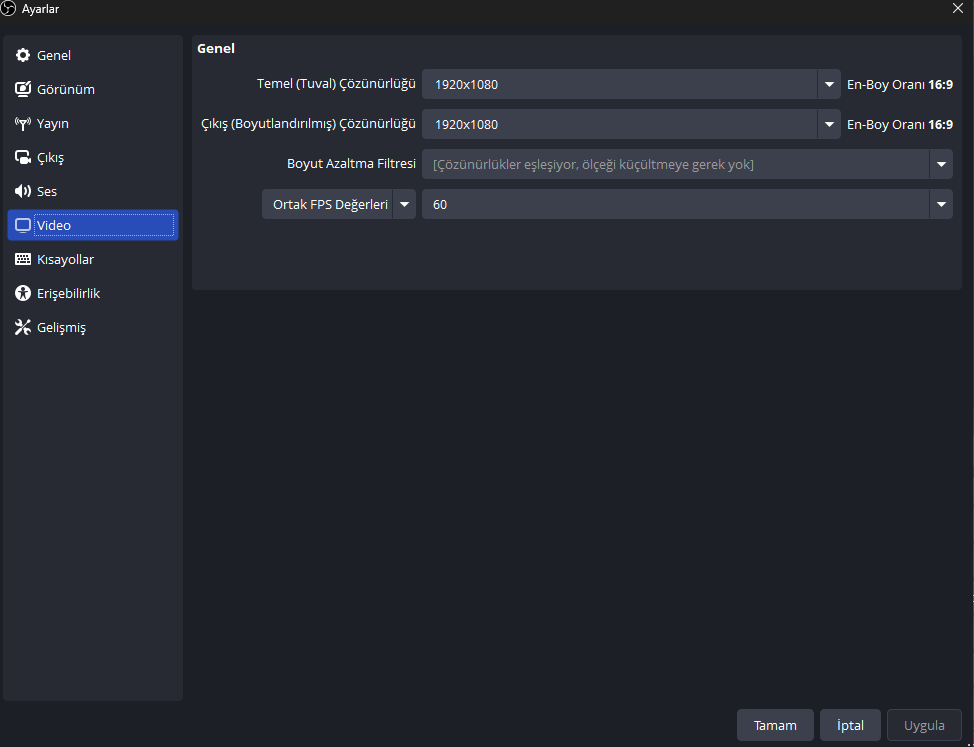Screen dimensions: 974x747
Task: Select the Video settings label
Action: [x=53, y=225]
